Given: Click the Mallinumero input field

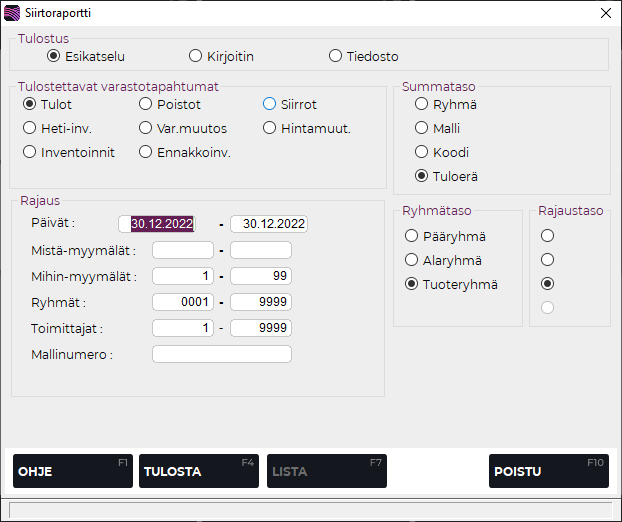Looking at the screenshot, I should [x=221, y=354].
